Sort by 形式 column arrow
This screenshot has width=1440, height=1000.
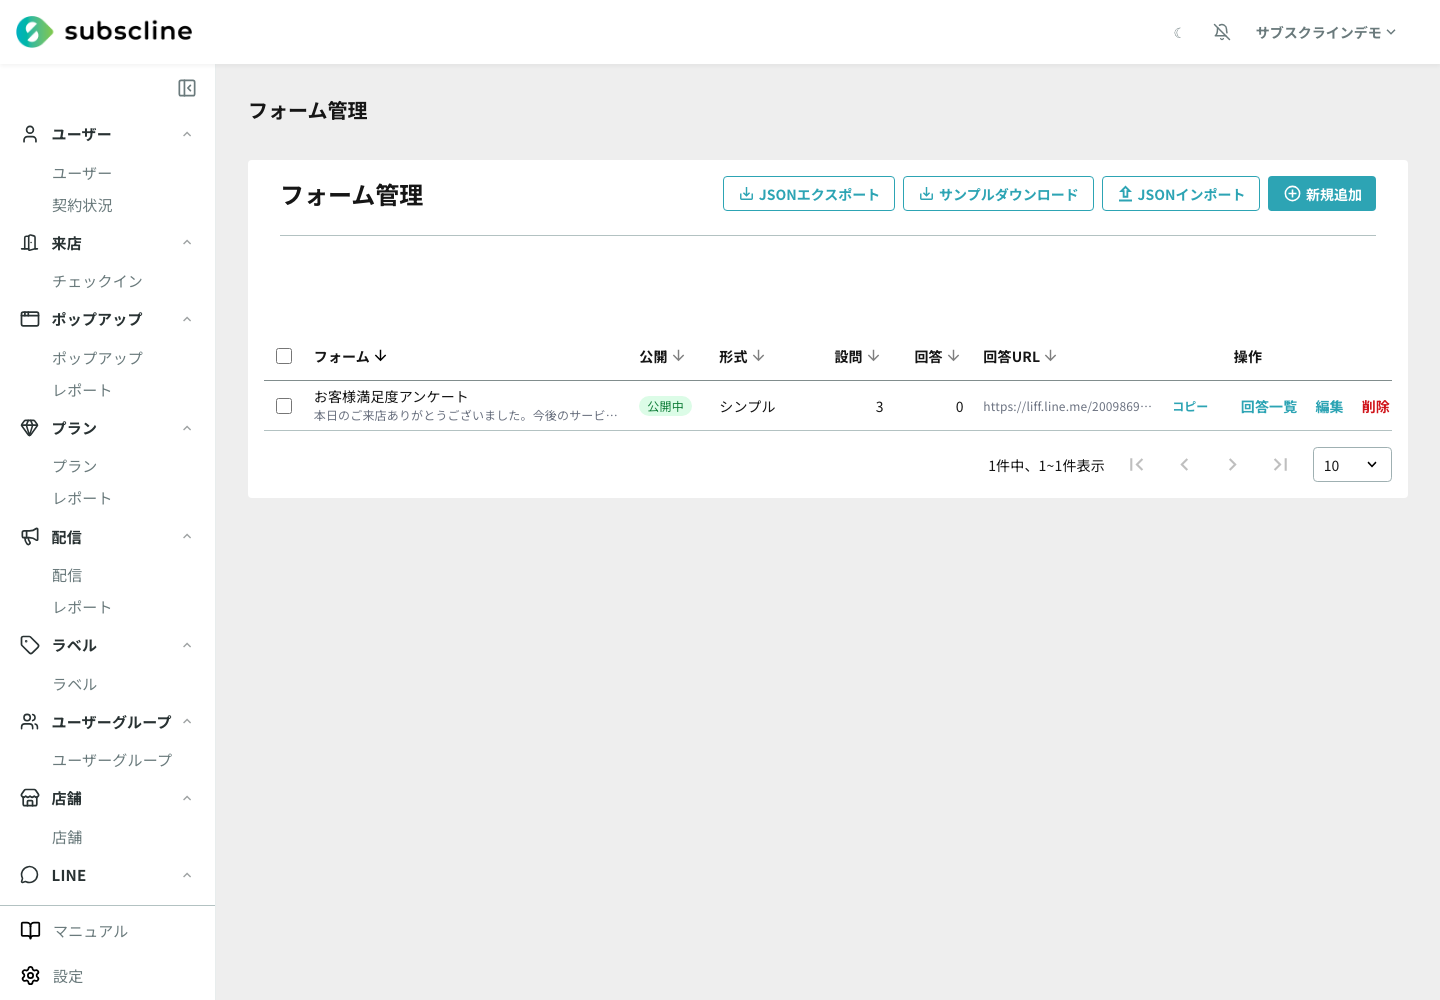coord(758,356)
